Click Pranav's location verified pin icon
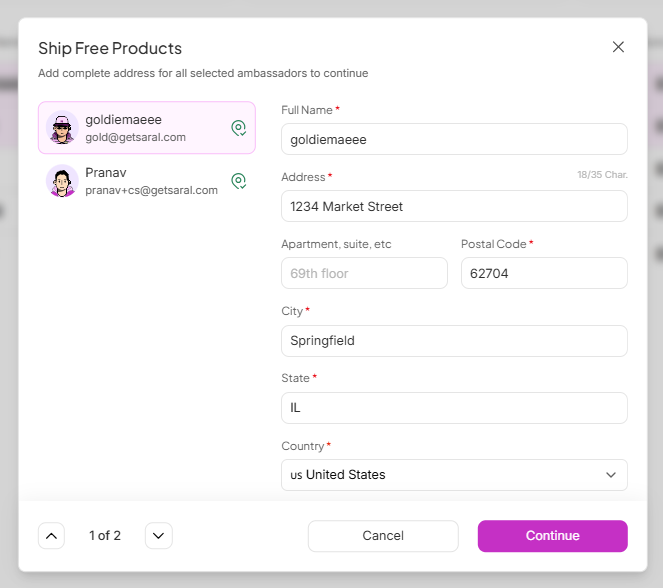The image size is (663, 588). 238,181
